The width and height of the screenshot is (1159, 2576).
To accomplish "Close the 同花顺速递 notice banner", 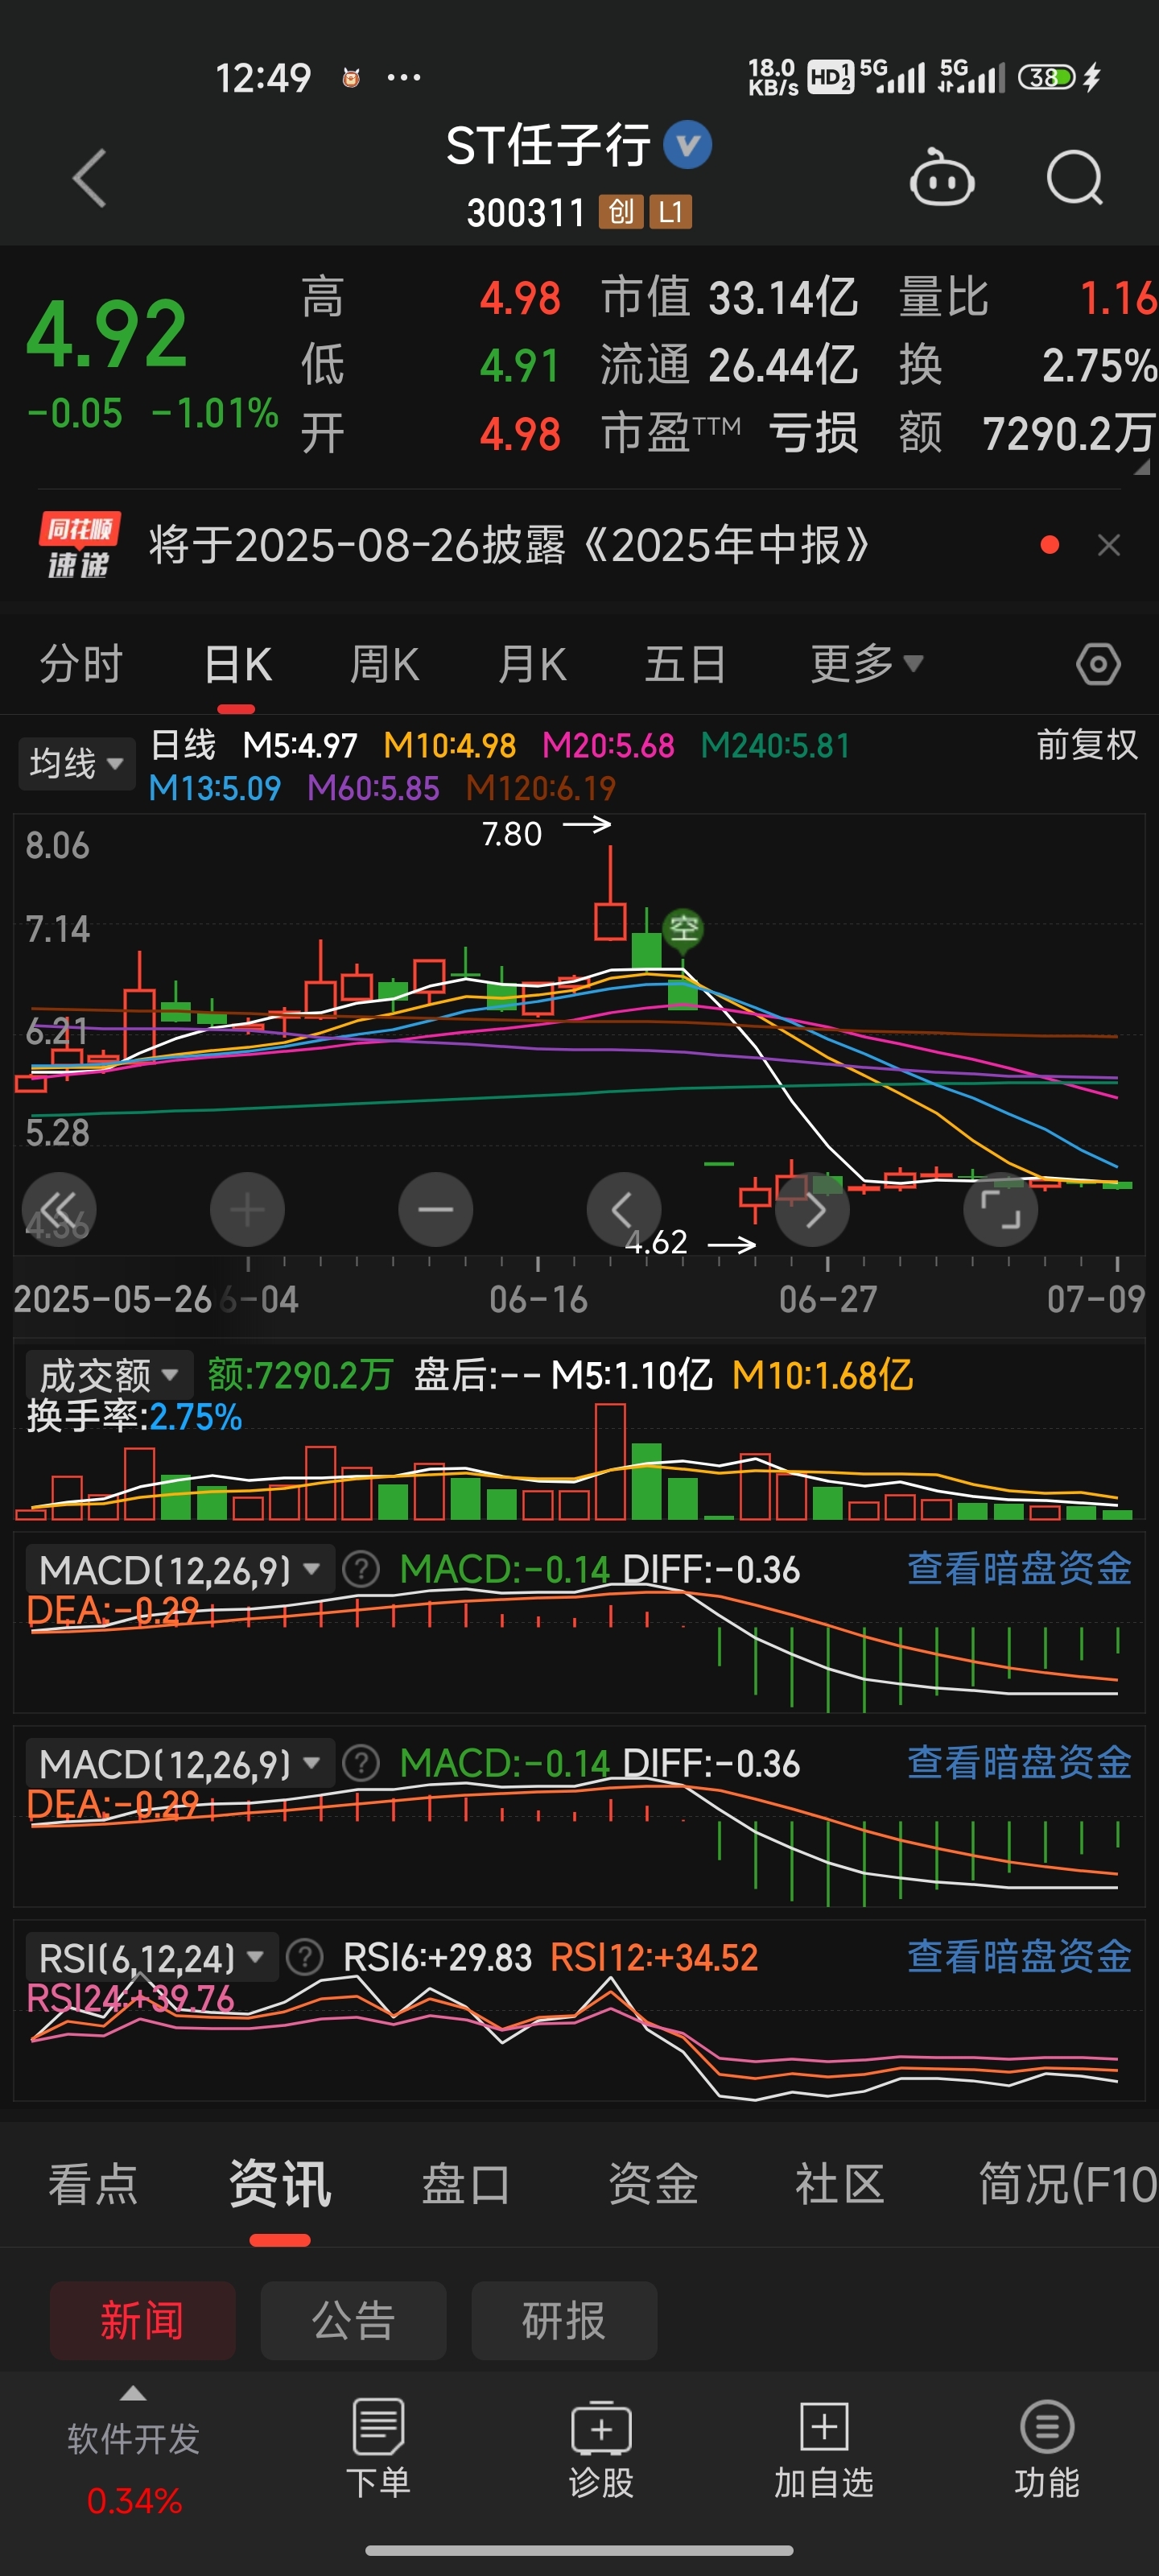I will [x=1108, y=545].
